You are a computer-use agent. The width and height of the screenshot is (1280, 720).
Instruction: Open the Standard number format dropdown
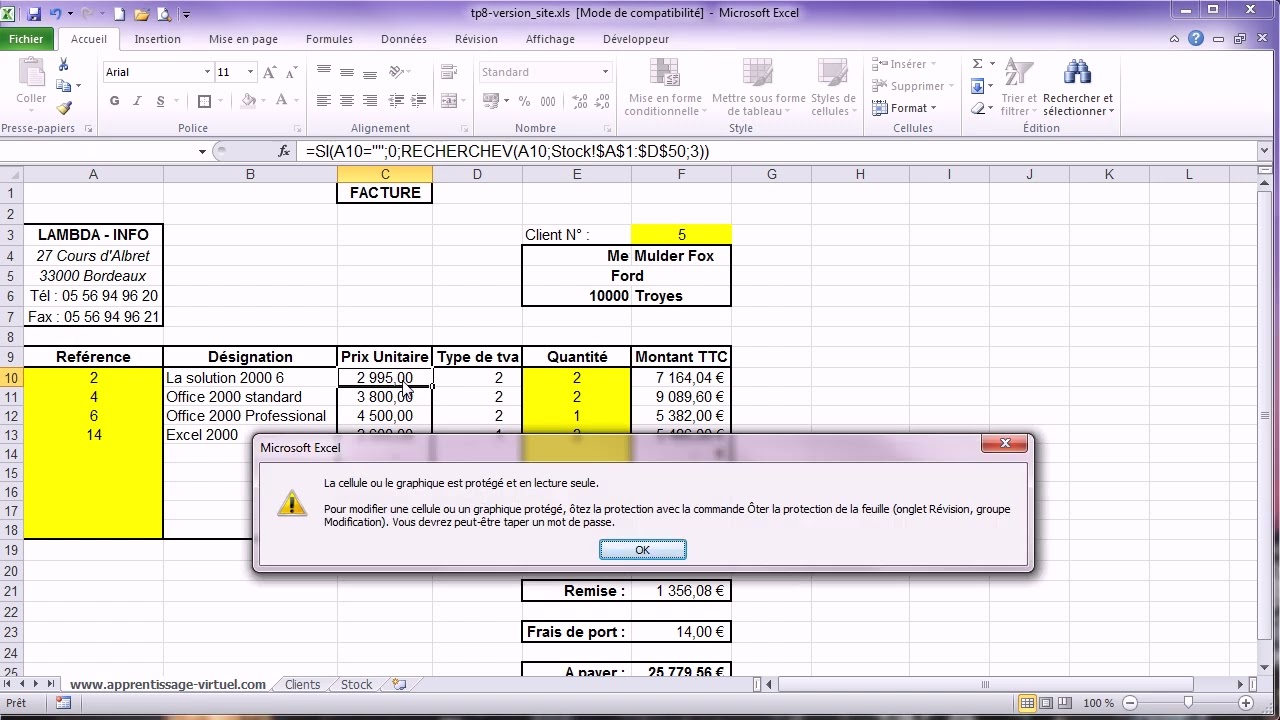tap(605, 72)
